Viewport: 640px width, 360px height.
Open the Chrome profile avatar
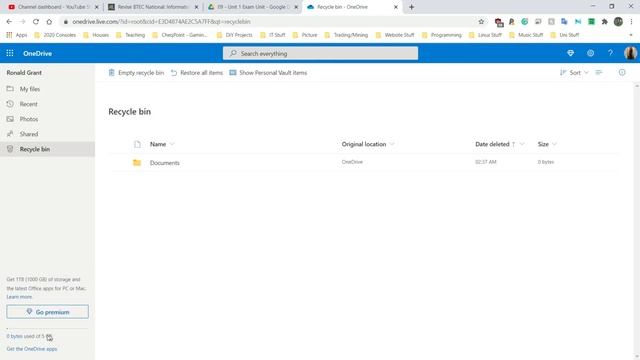618,22
